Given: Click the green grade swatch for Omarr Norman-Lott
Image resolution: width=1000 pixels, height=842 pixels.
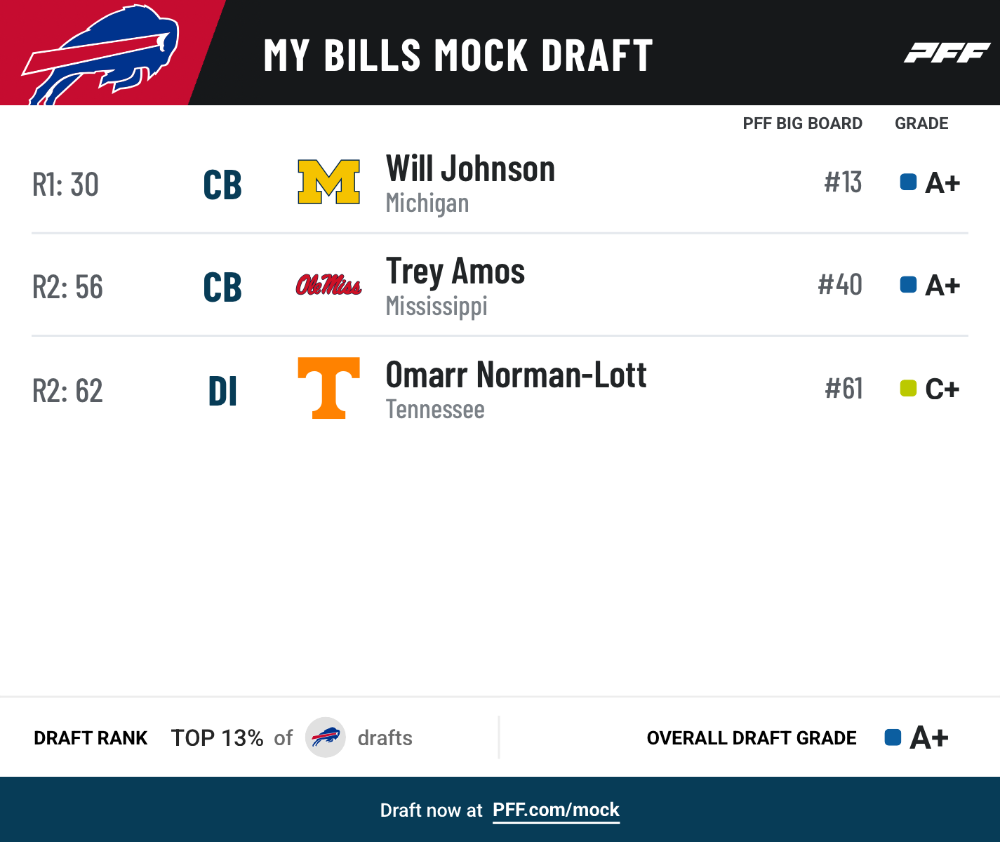Looking at the screenshot, I should tap(908, 388).
